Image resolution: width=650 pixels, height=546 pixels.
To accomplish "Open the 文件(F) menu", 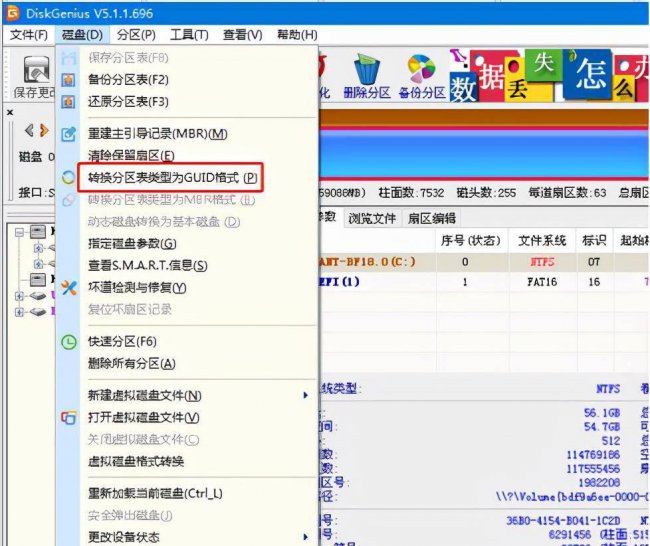I will (29, 35).
